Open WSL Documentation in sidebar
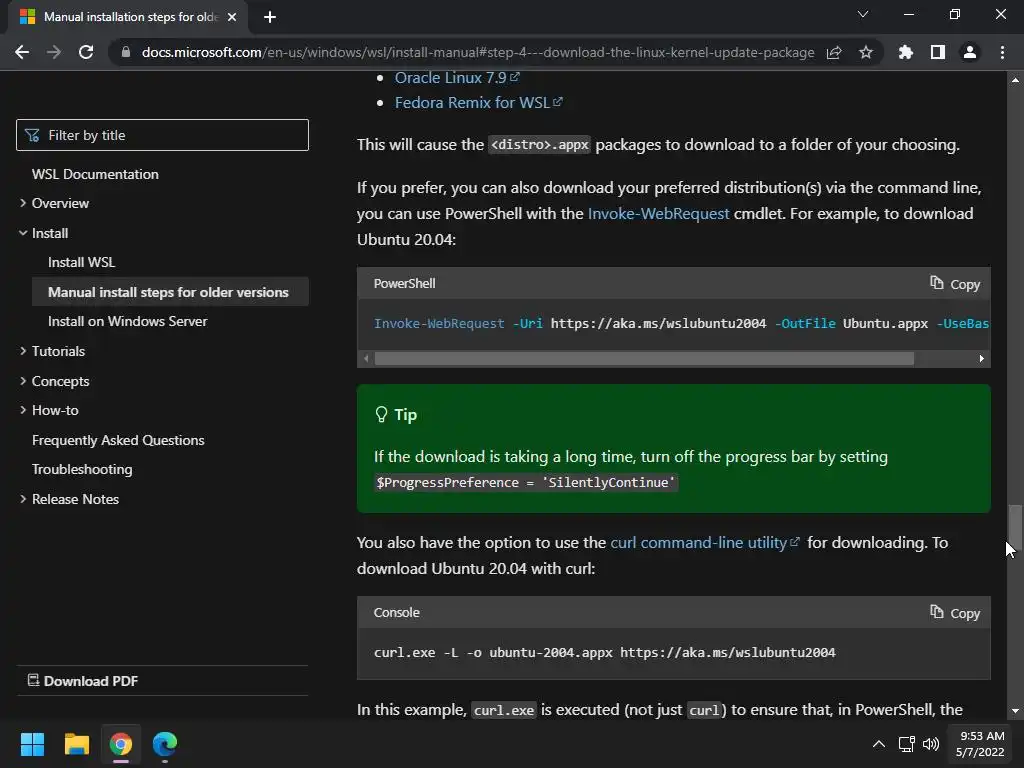 point(95,174)
